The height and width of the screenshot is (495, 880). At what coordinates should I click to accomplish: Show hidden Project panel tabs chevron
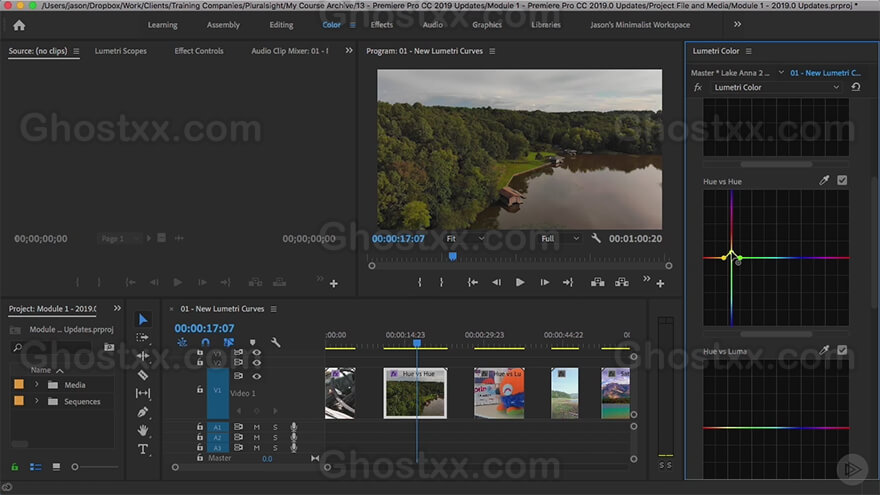point(117,308)
